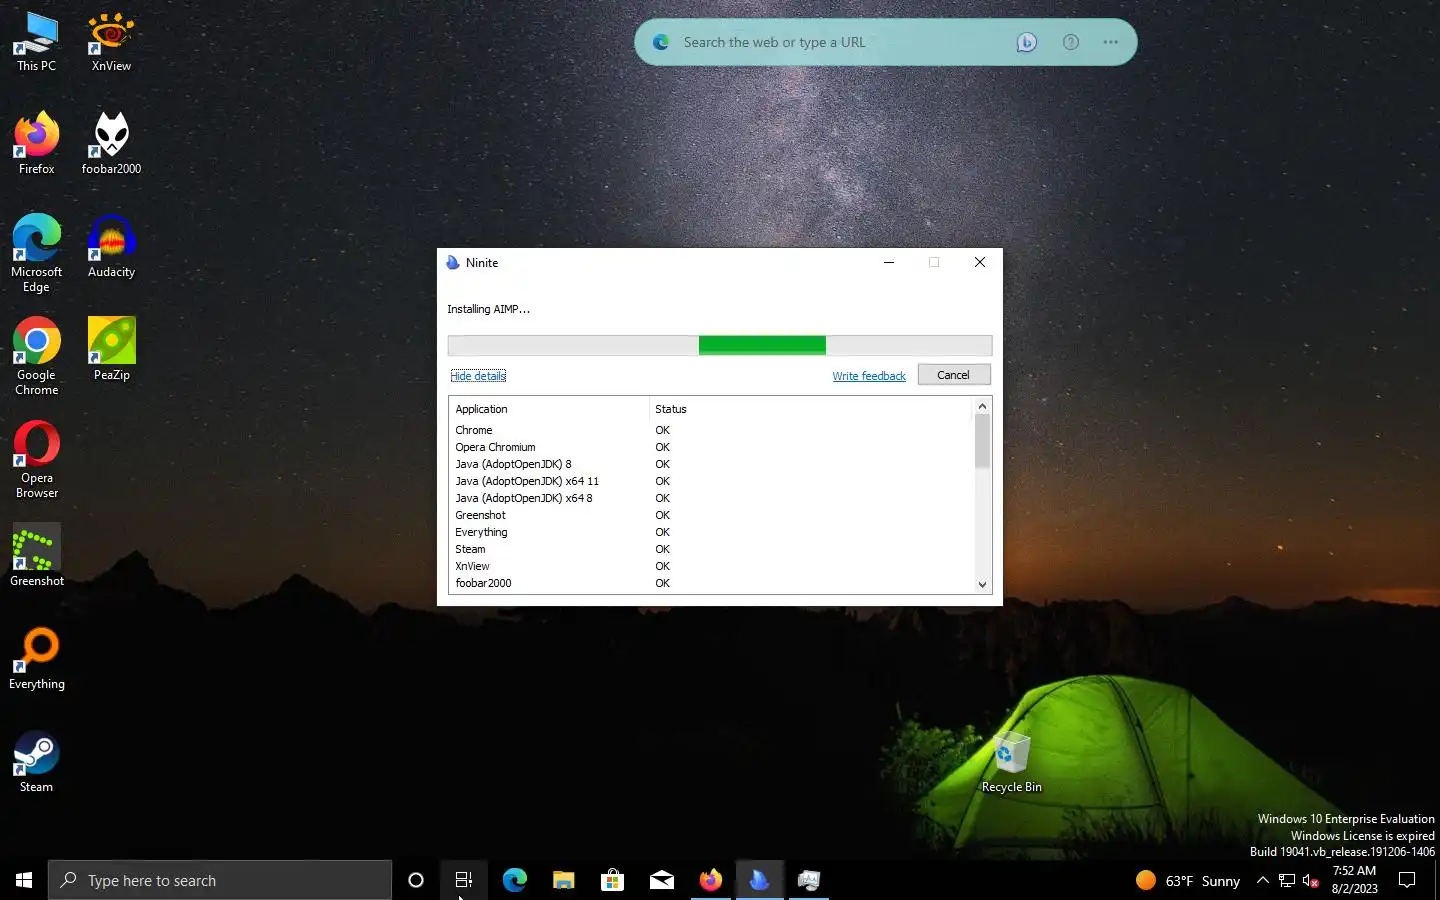The height and width of the screenshot is (900, 1440).
Task: Select Java (AdoptOpenJDK) 8 row
Action: click(x=711, y=464)
